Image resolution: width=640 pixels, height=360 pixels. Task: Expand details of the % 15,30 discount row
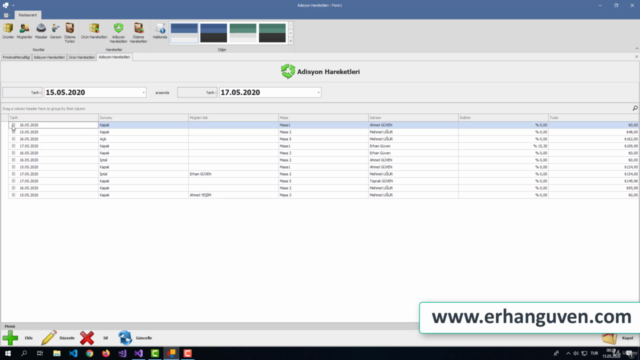point(13,146)
